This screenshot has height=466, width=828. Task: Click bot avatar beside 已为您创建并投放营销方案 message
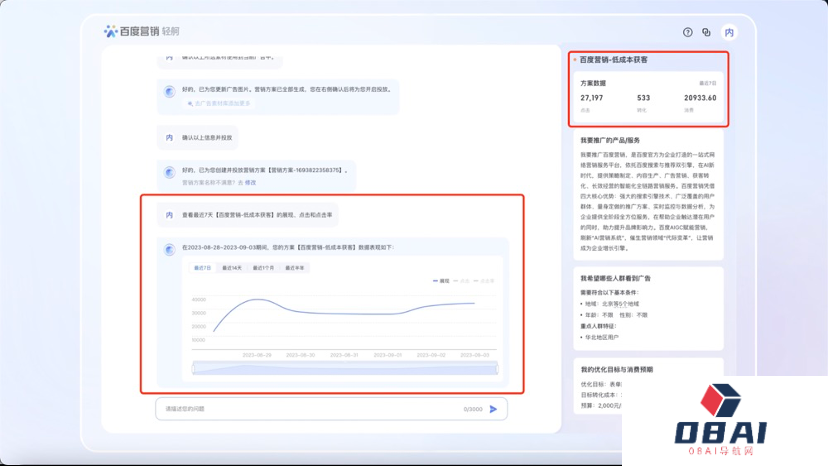coord(170,172)
